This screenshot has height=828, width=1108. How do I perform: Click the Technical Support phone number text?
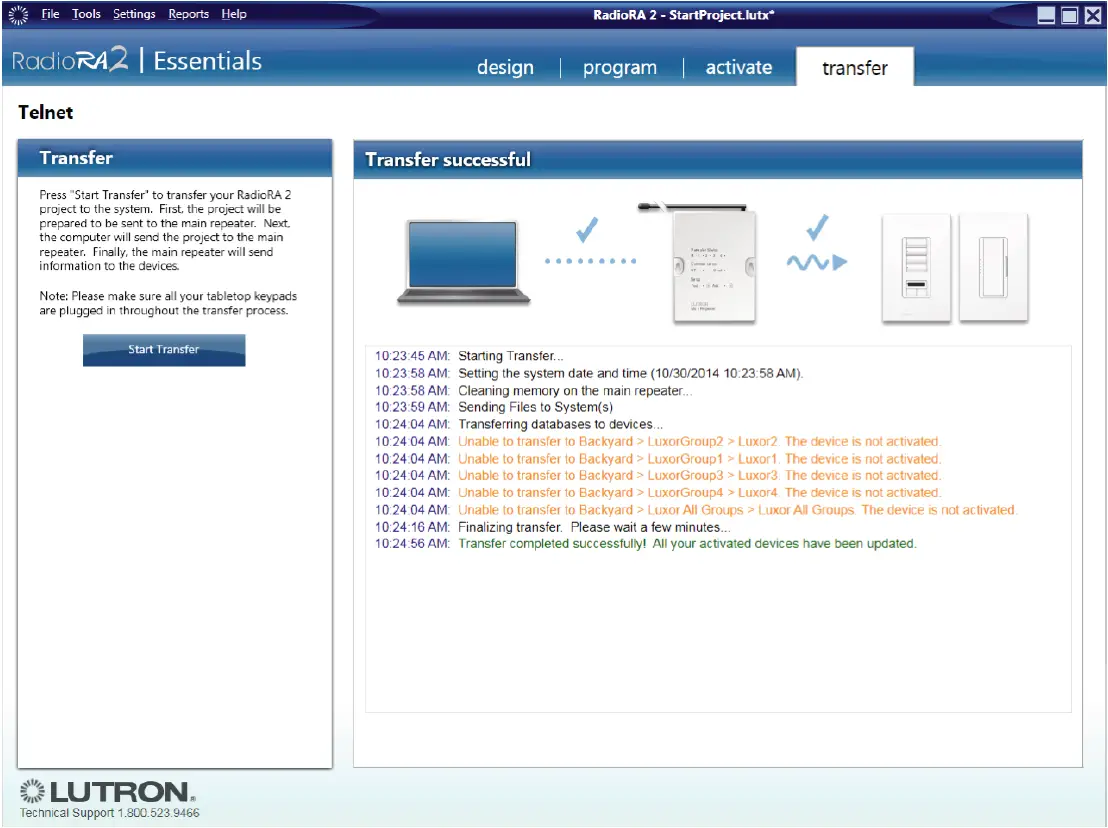point(110,813)
